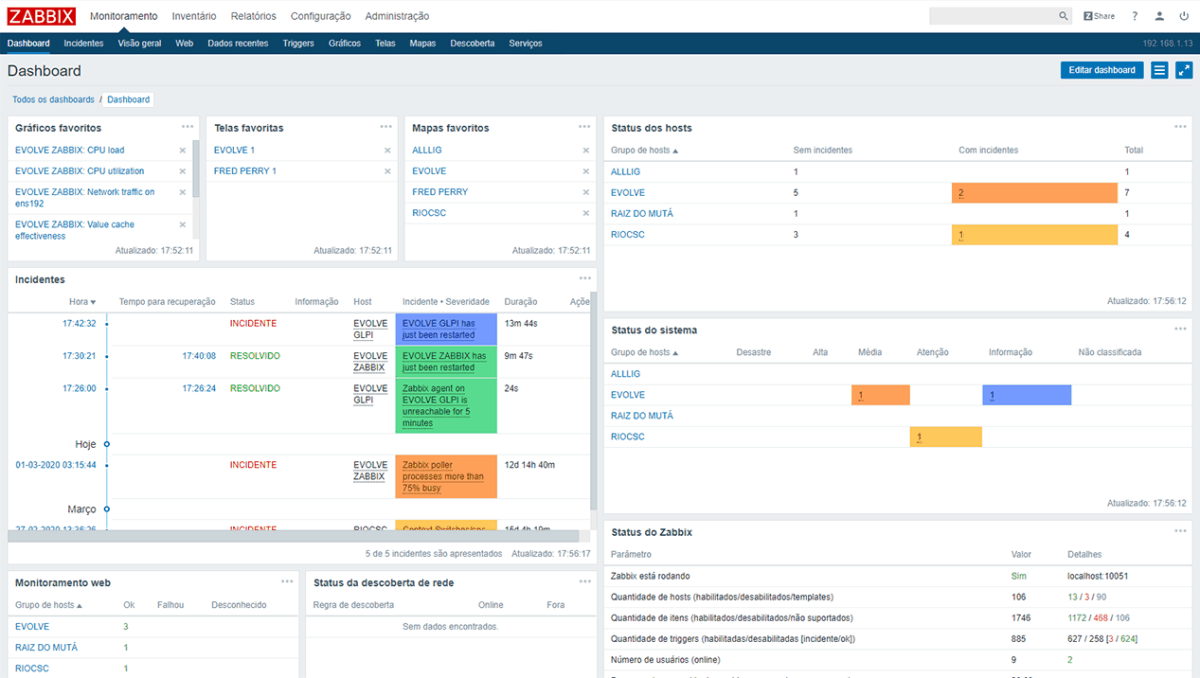Click incident time 17:42:32
The width and height of the screenshot is (1200, 678).
[79, 323]
